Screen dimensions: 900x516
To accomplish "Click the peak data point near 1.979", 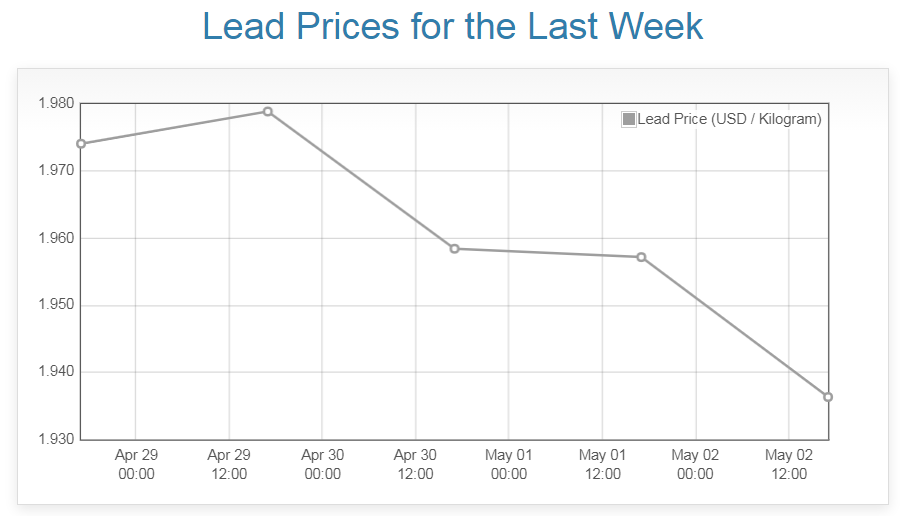I will click(268, 111).
